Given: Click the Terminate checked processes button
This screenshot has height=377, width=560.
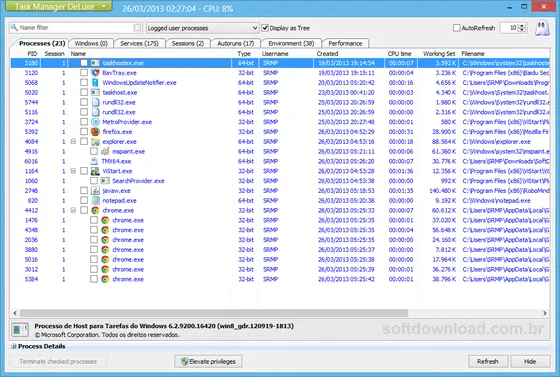Looking at the screenshot, I should tap(58, 361).
